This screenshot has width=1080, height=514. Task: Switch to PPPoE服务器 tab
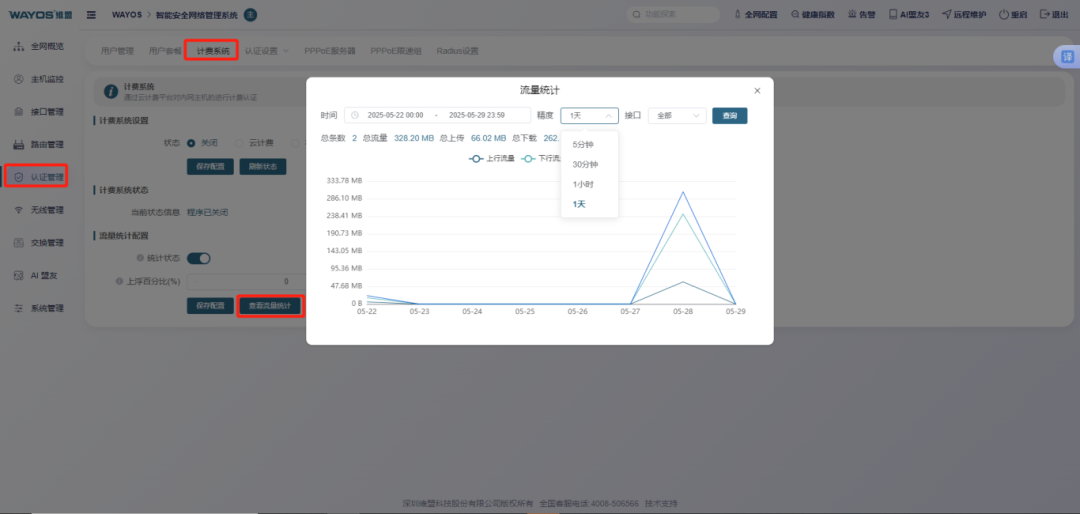330,51
